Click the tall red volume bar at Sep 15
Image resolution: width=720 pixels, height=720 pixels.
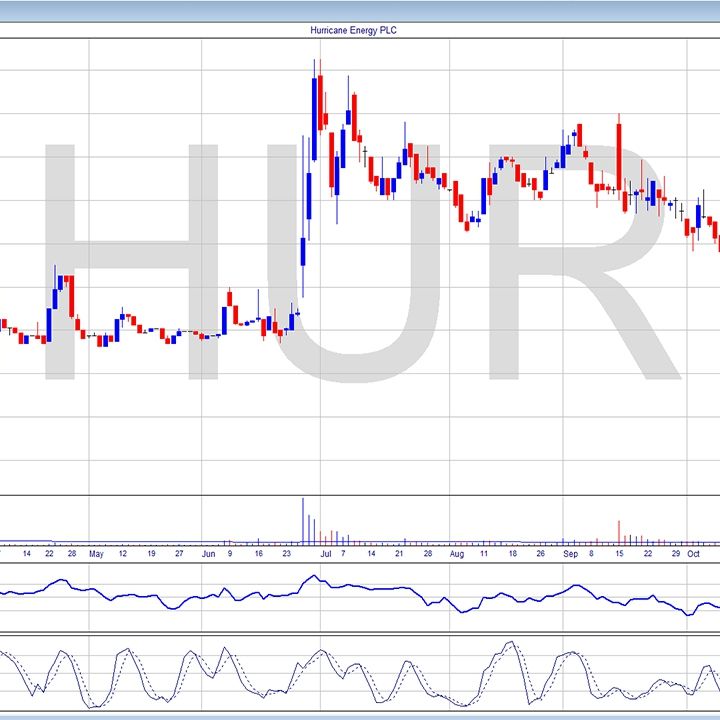619,531
